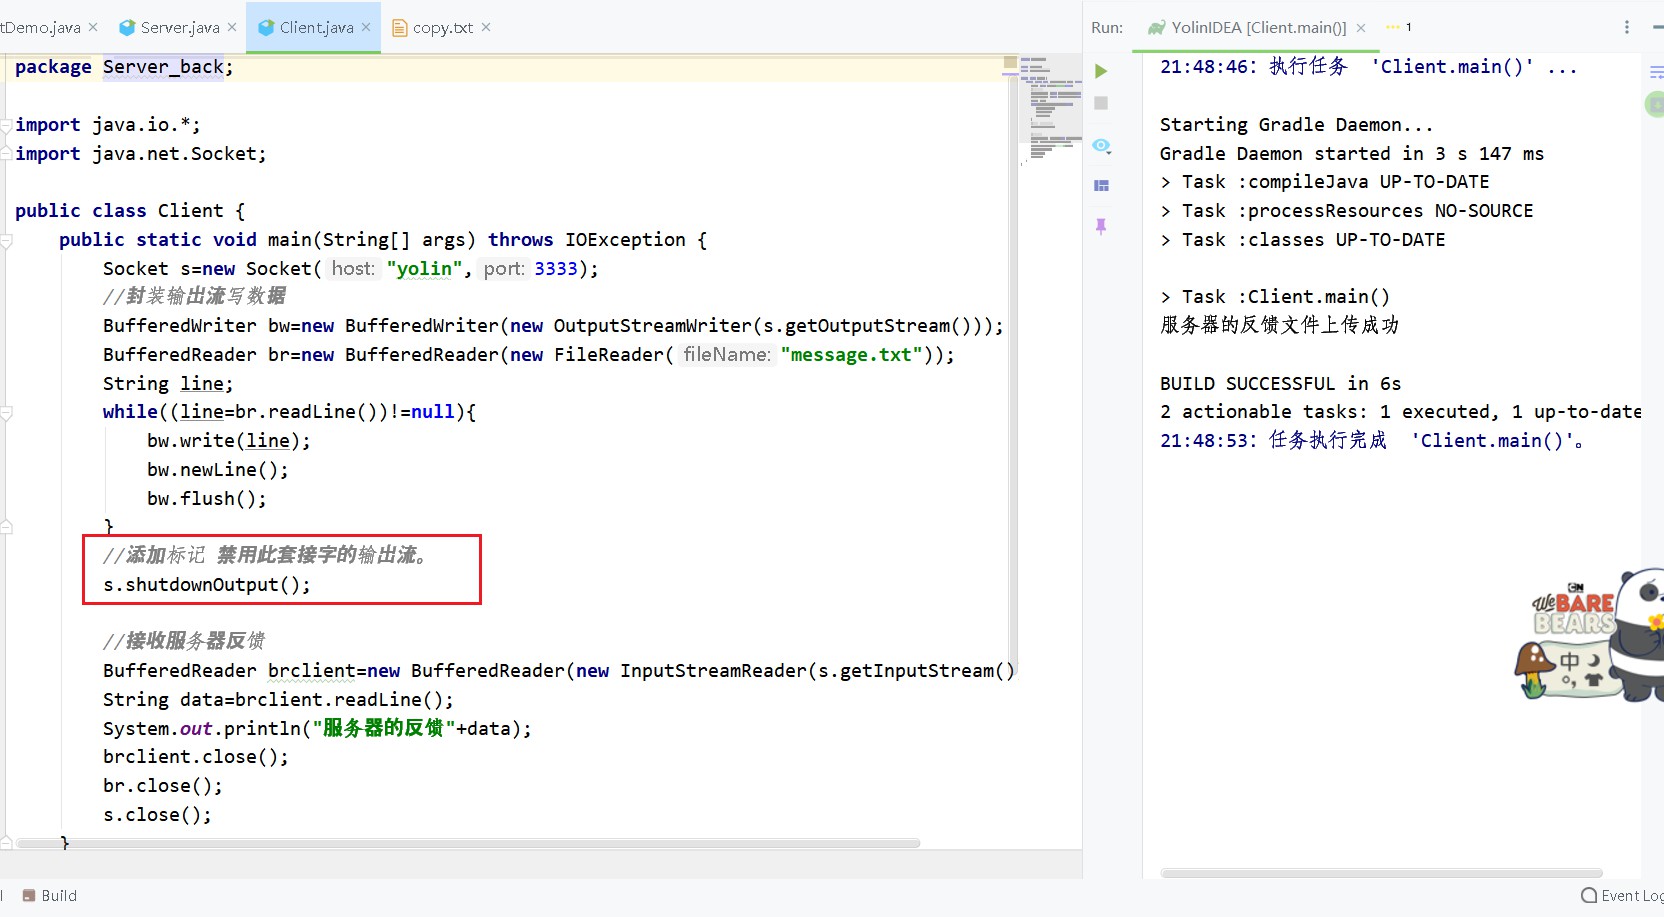Click fold end marker at main method closing brace
Viewport: 1664px width, 917px height.
(x=7, y=841)
